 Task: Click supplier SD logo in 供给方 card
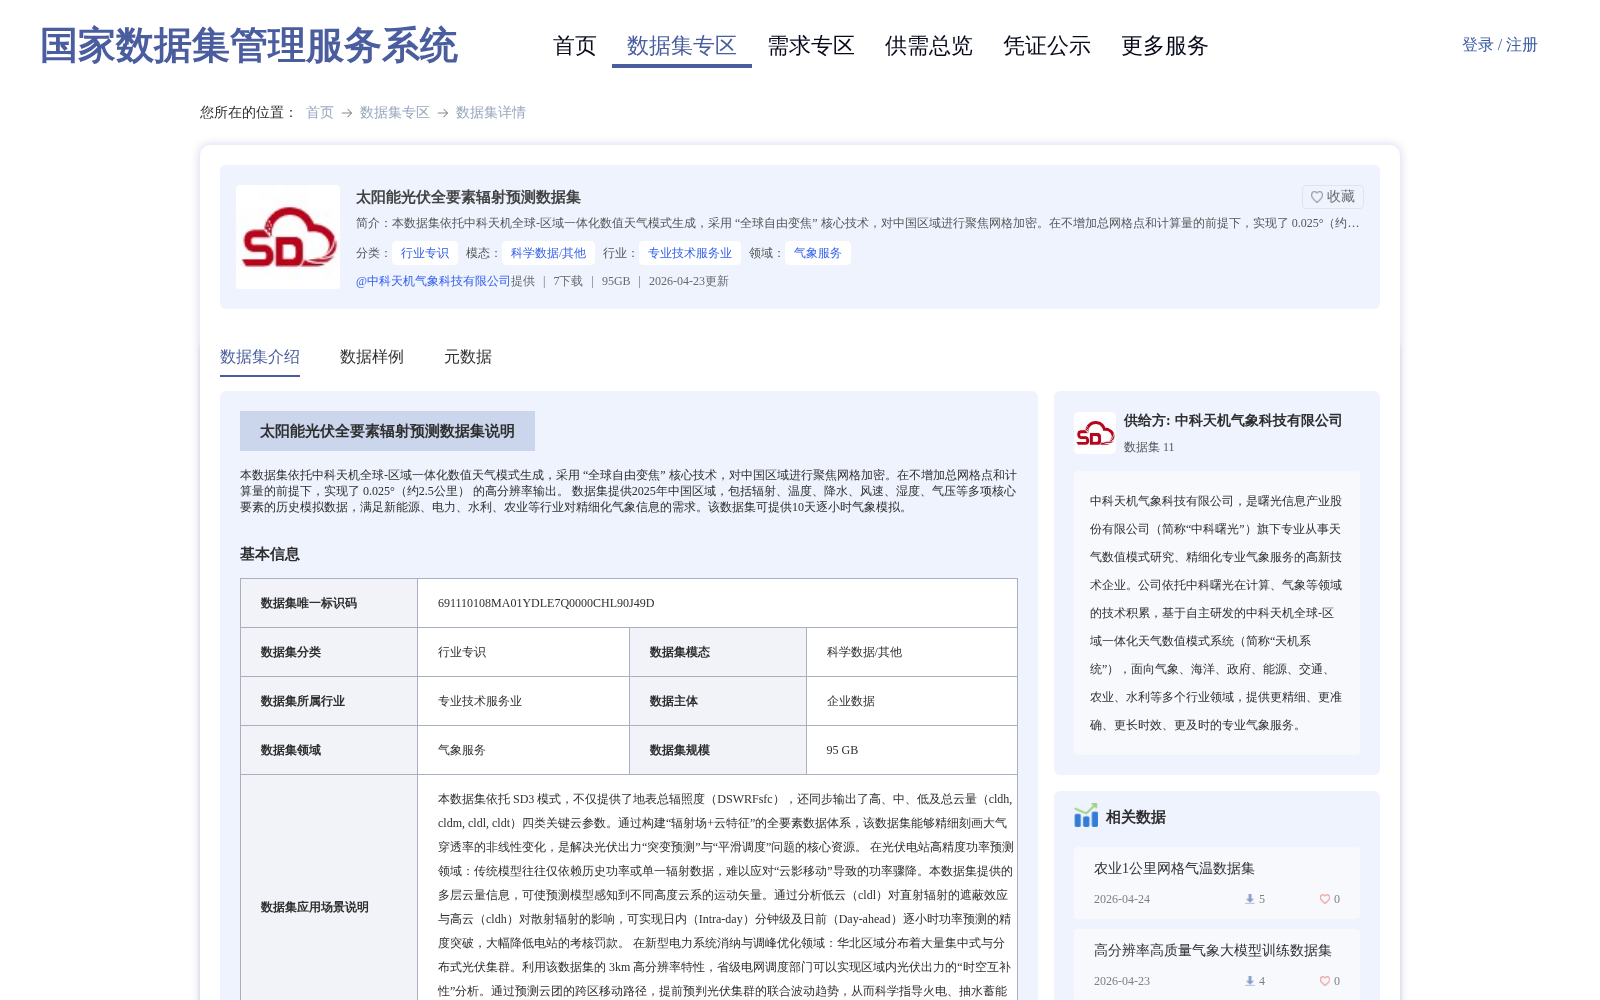[x=1095, y=433]
